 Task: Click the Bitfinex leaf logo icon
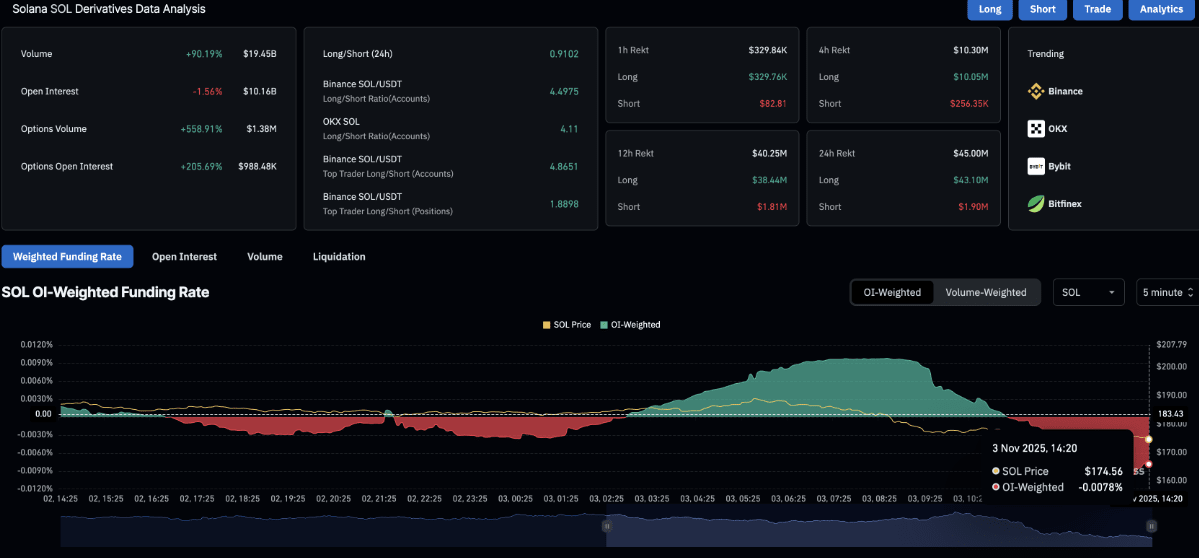pos(1036,203)
